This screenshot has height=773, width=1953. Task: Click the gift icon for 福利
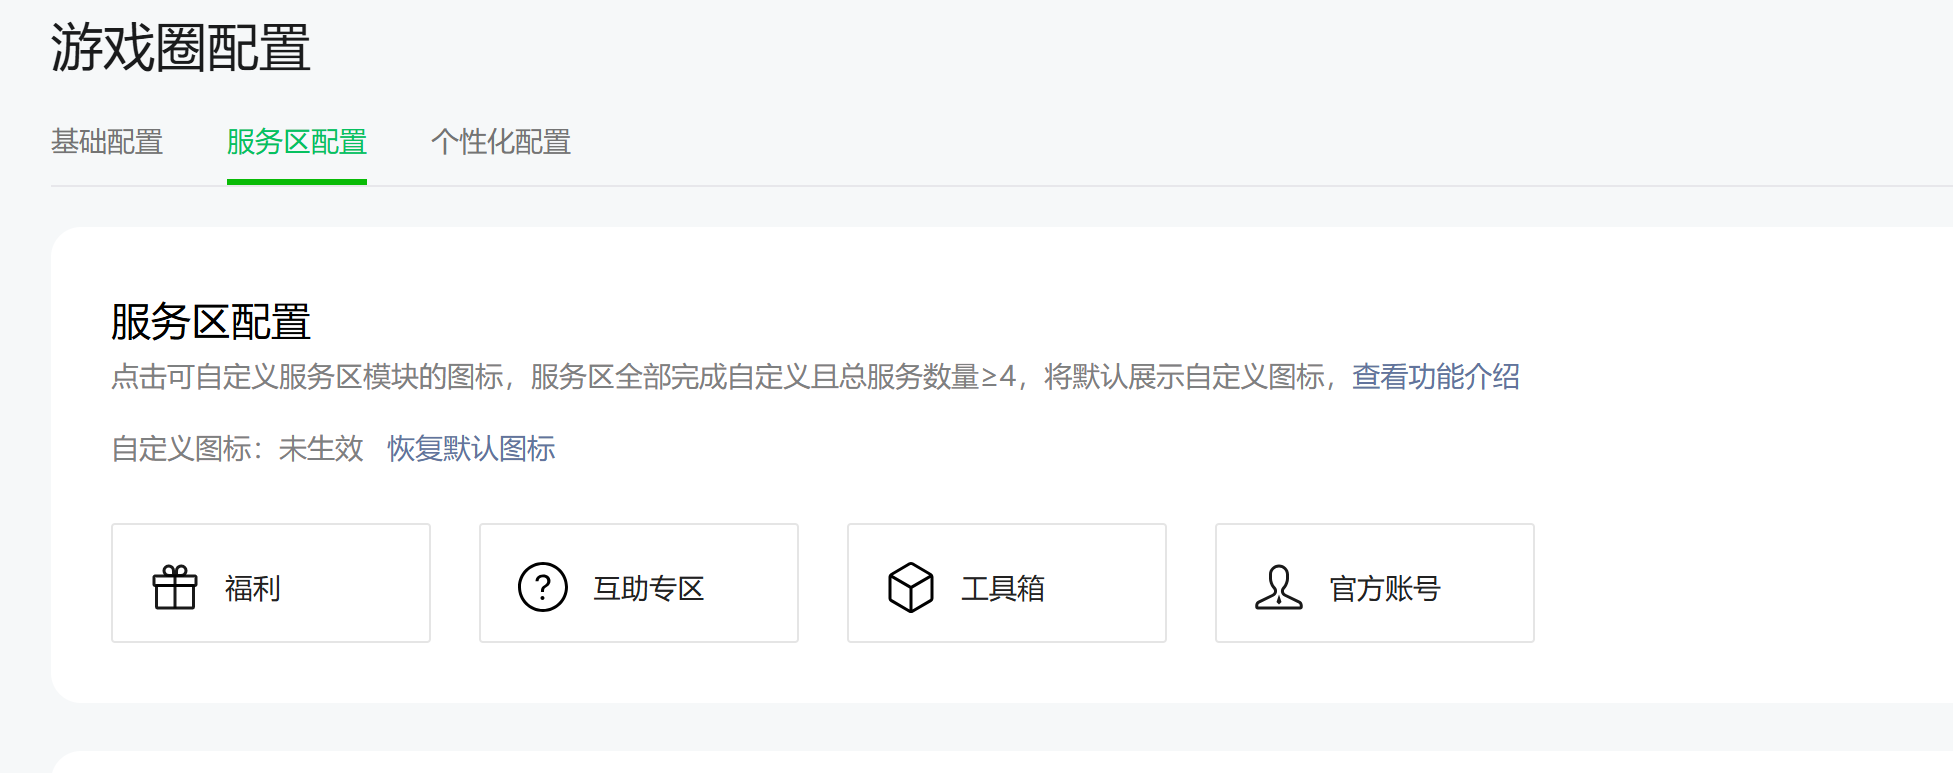174,587
